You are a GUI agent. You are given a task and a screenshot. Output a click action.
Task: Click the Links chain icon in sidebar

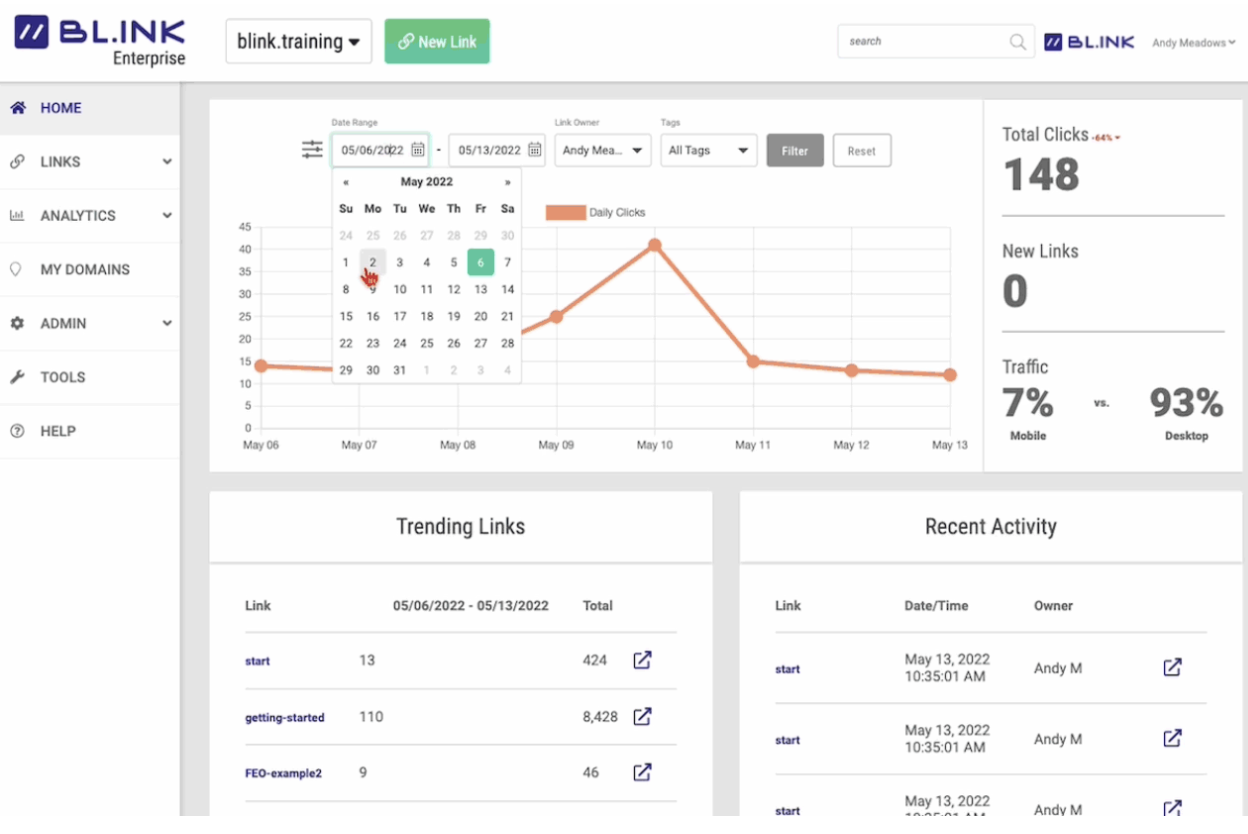[17, 162]
